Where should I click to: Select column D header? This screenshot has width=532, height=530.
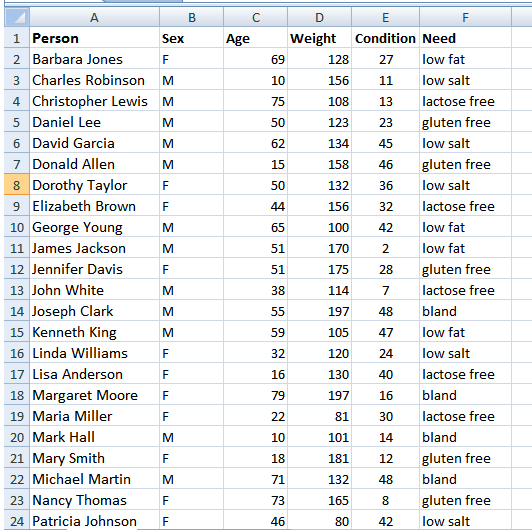(x=320, y=17)
